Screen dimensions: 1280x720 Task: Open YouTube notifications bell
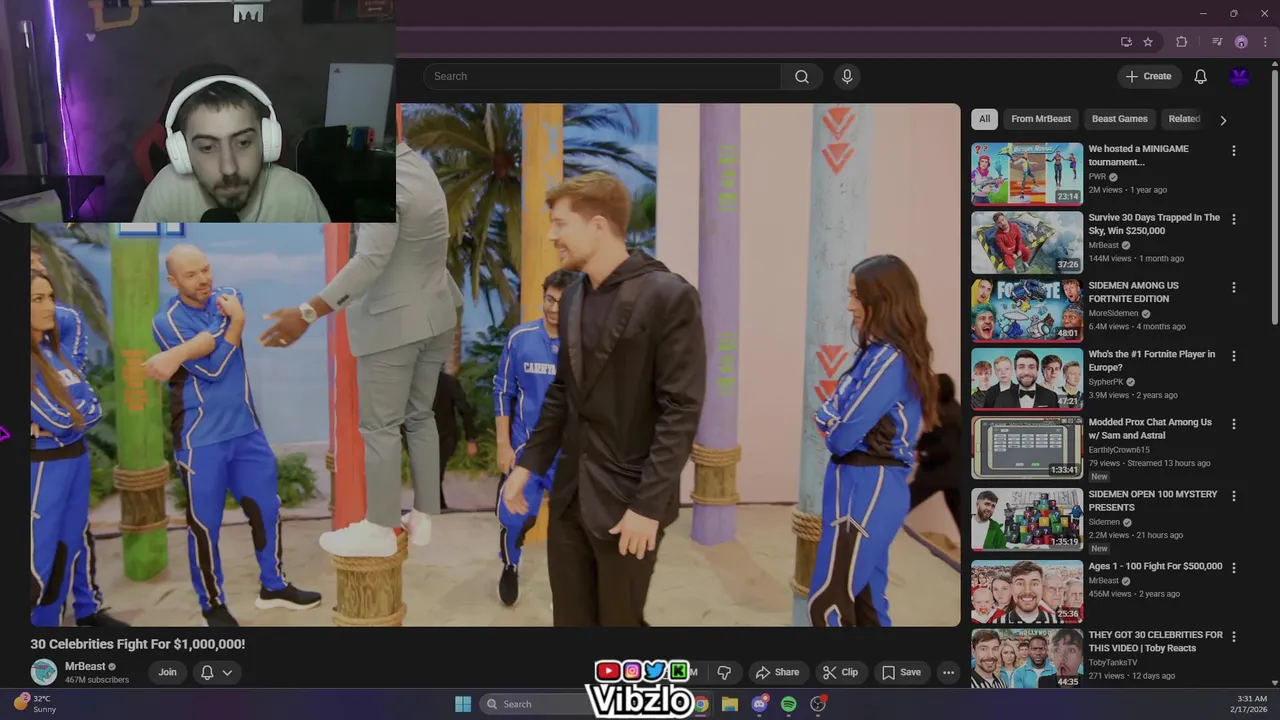click(1200, 77)
